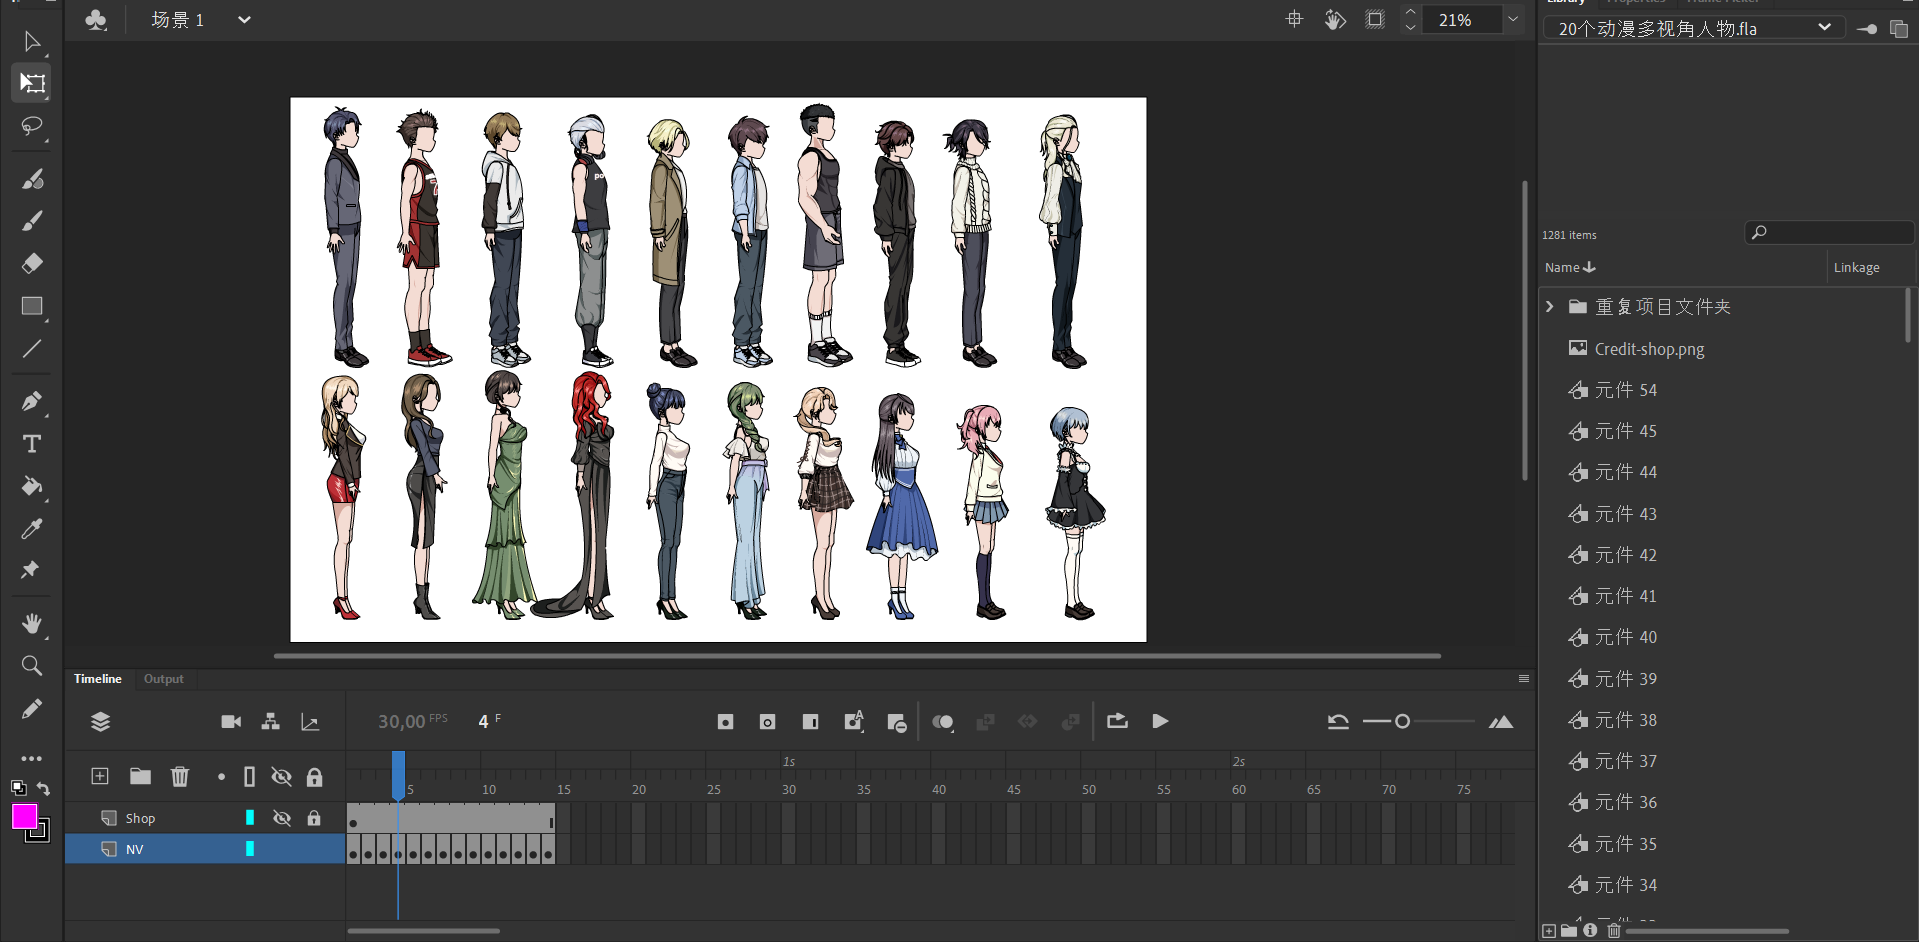Select the Text tool
Viewport: 1919px width, 942px height.
pos(32,444)
